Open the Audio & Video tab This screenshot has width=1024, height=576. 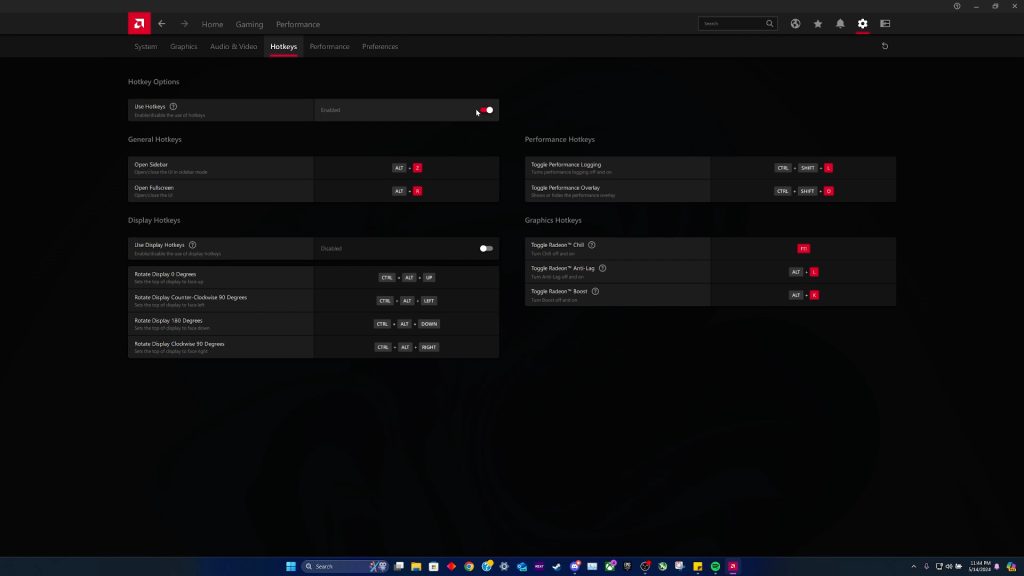click(233, 47)
